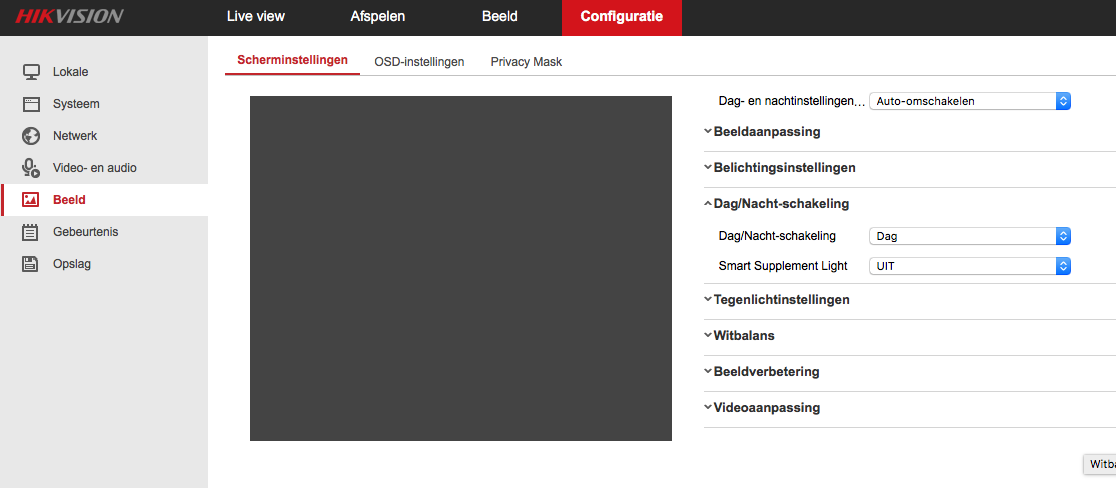Expand the Tegenlichtinstellingen section

pyautogui.click(x=777, y=299)
